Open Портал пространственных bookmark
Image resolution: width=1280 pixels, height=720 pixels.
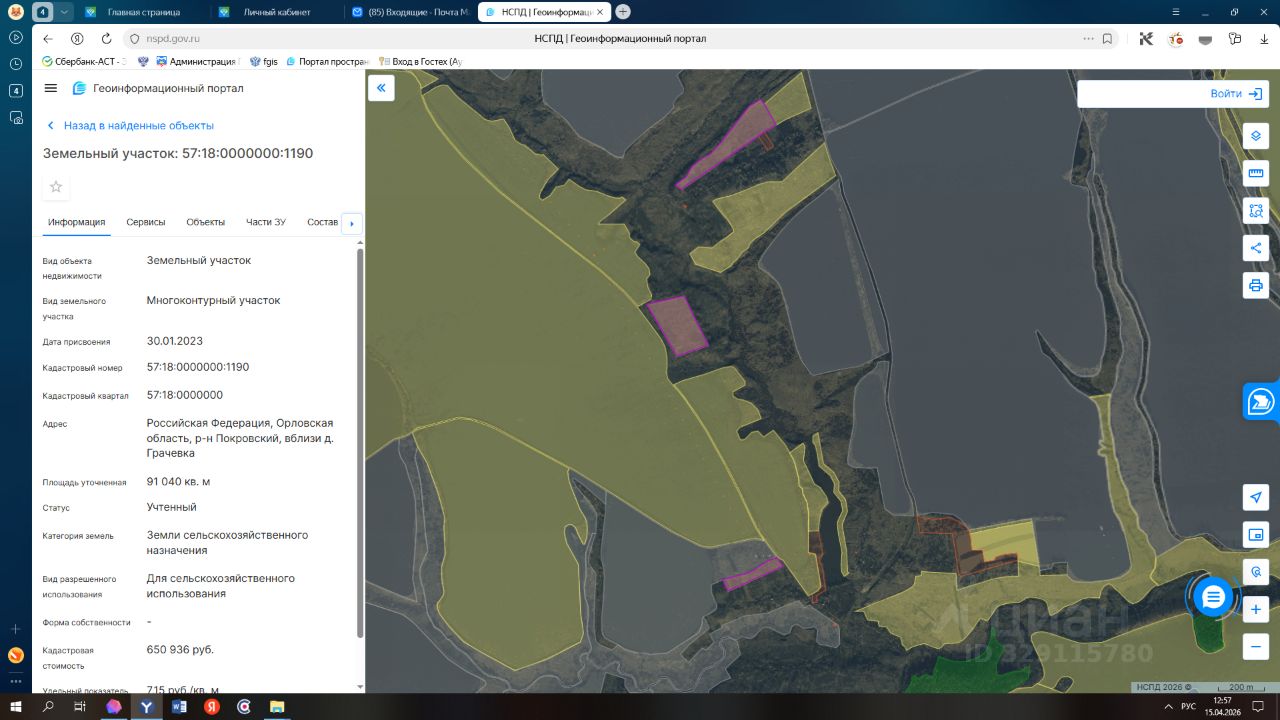(x=327, y=62)
